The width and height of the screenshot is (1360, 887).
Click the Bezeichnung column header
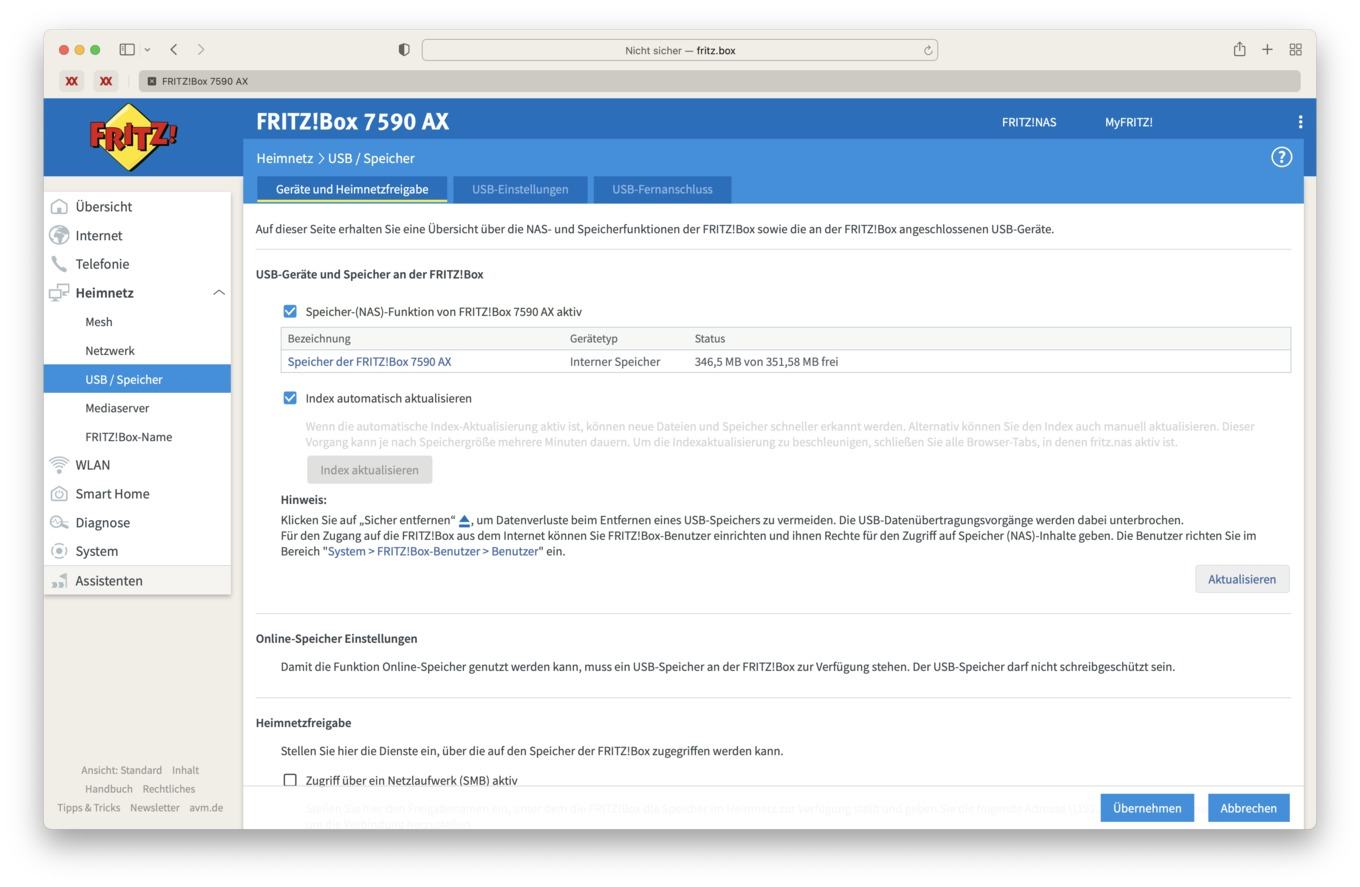click(x=319, y=339)
